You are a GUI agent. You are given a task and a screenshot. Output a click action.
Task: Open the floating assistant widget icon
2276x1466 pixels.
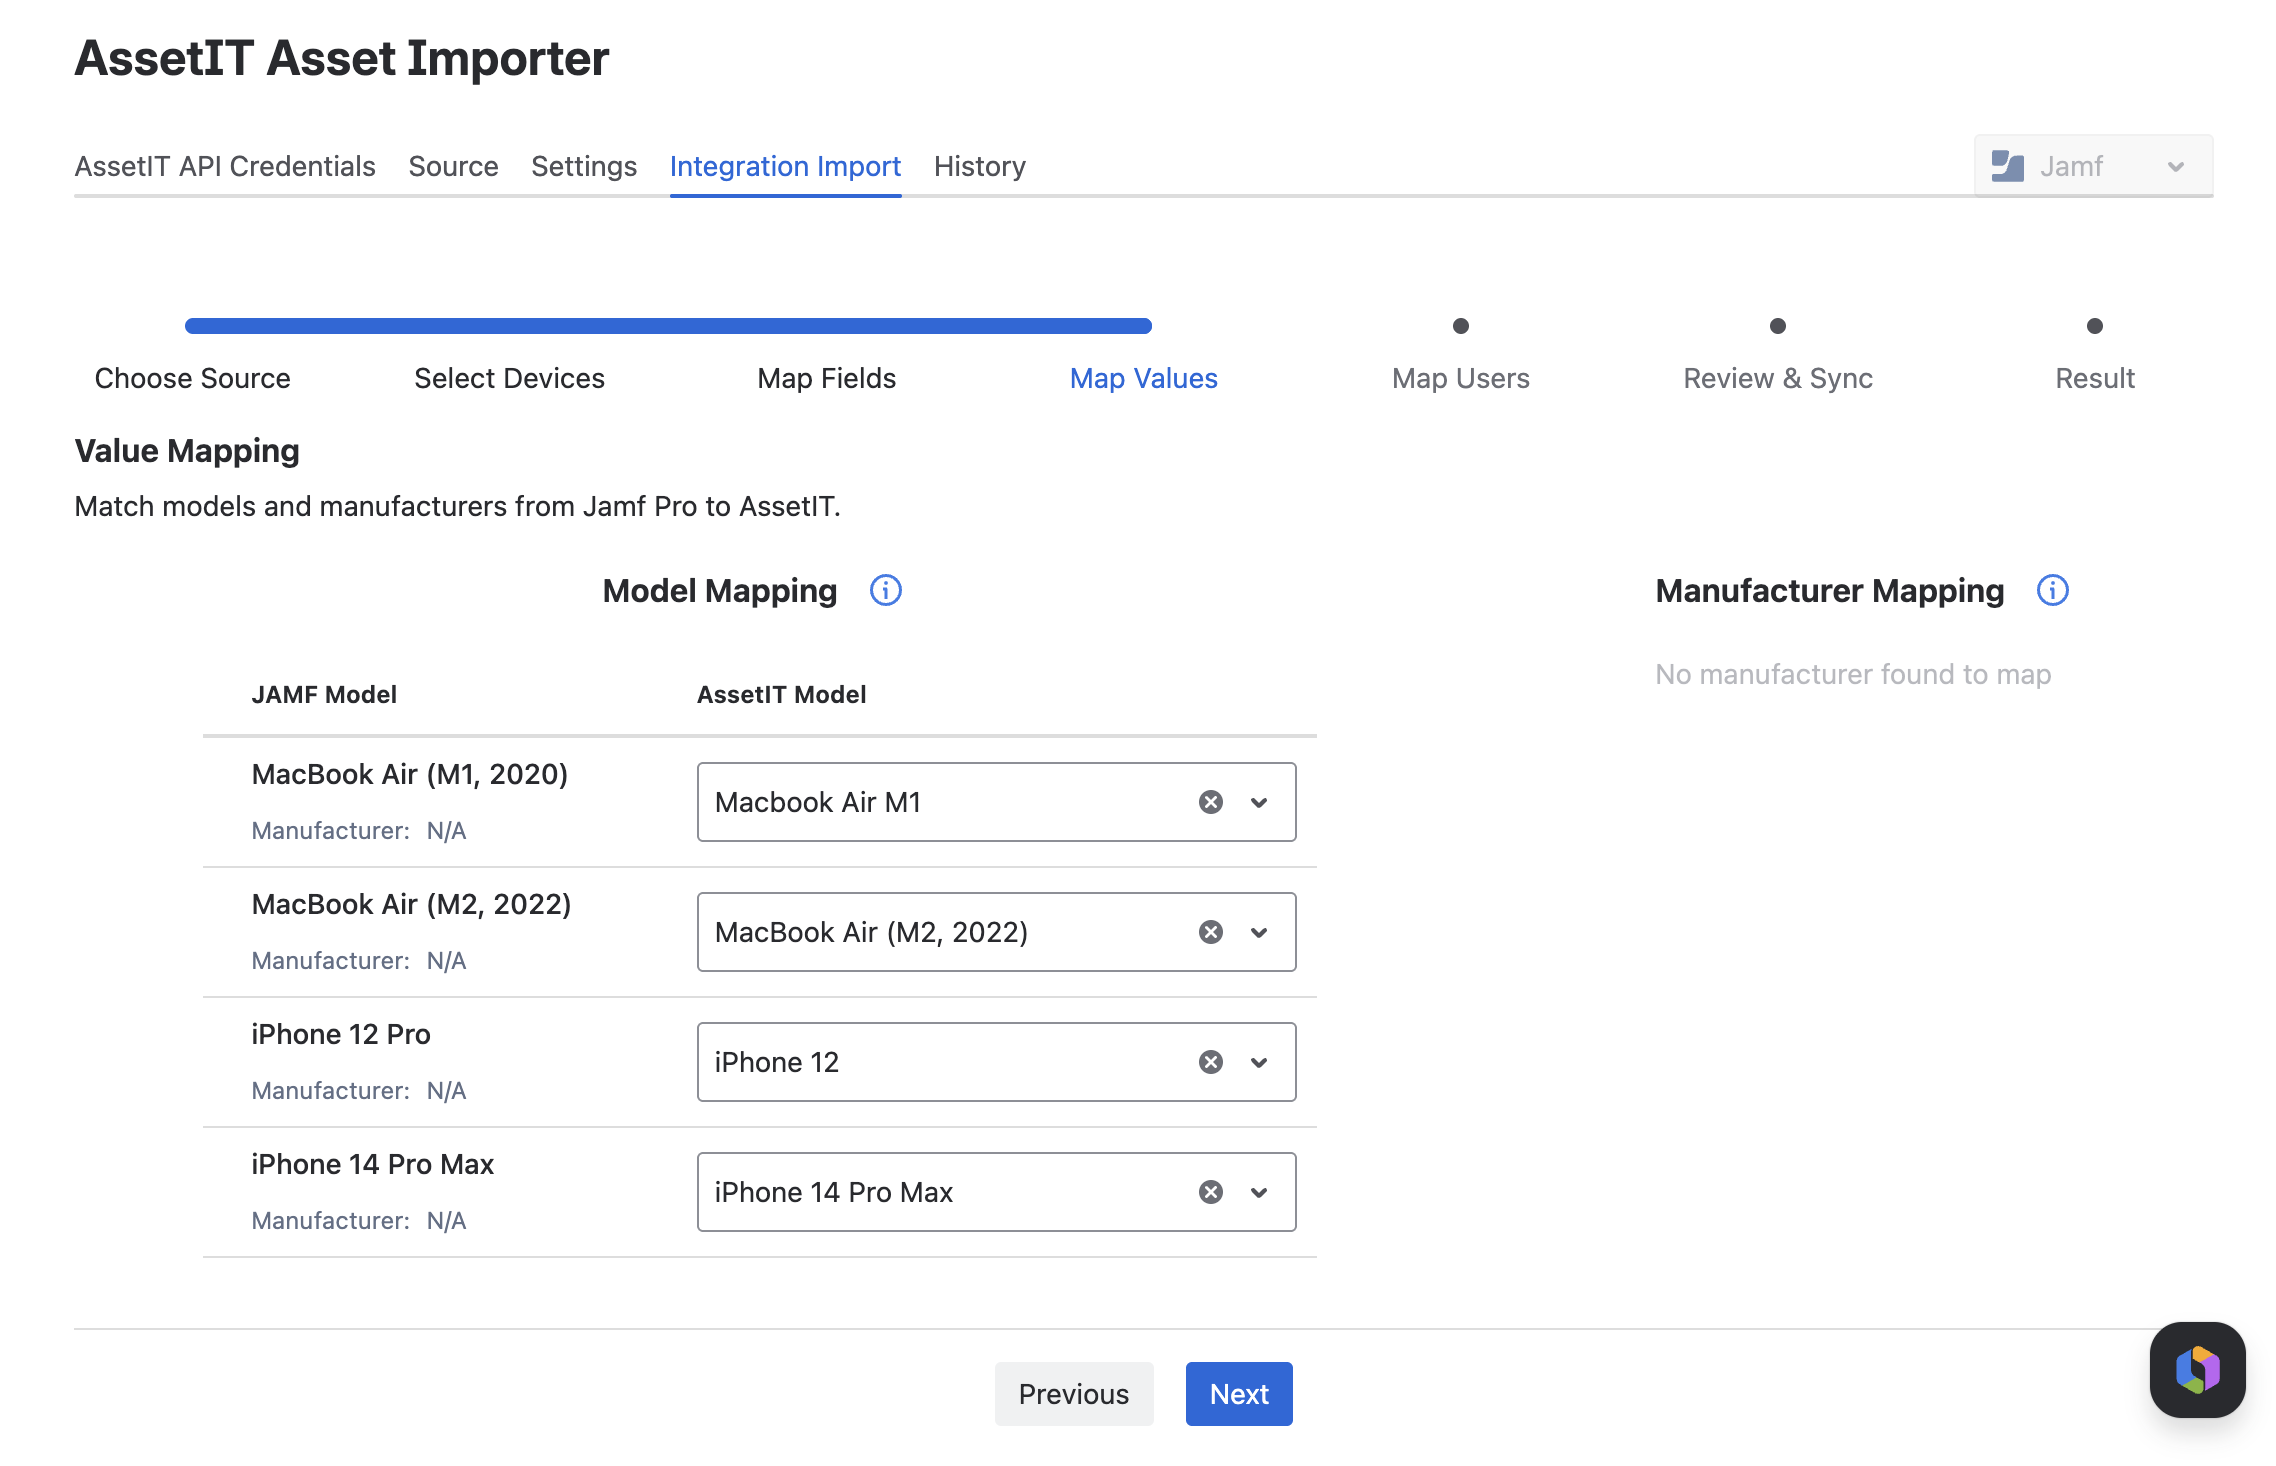(2197, 1369)
